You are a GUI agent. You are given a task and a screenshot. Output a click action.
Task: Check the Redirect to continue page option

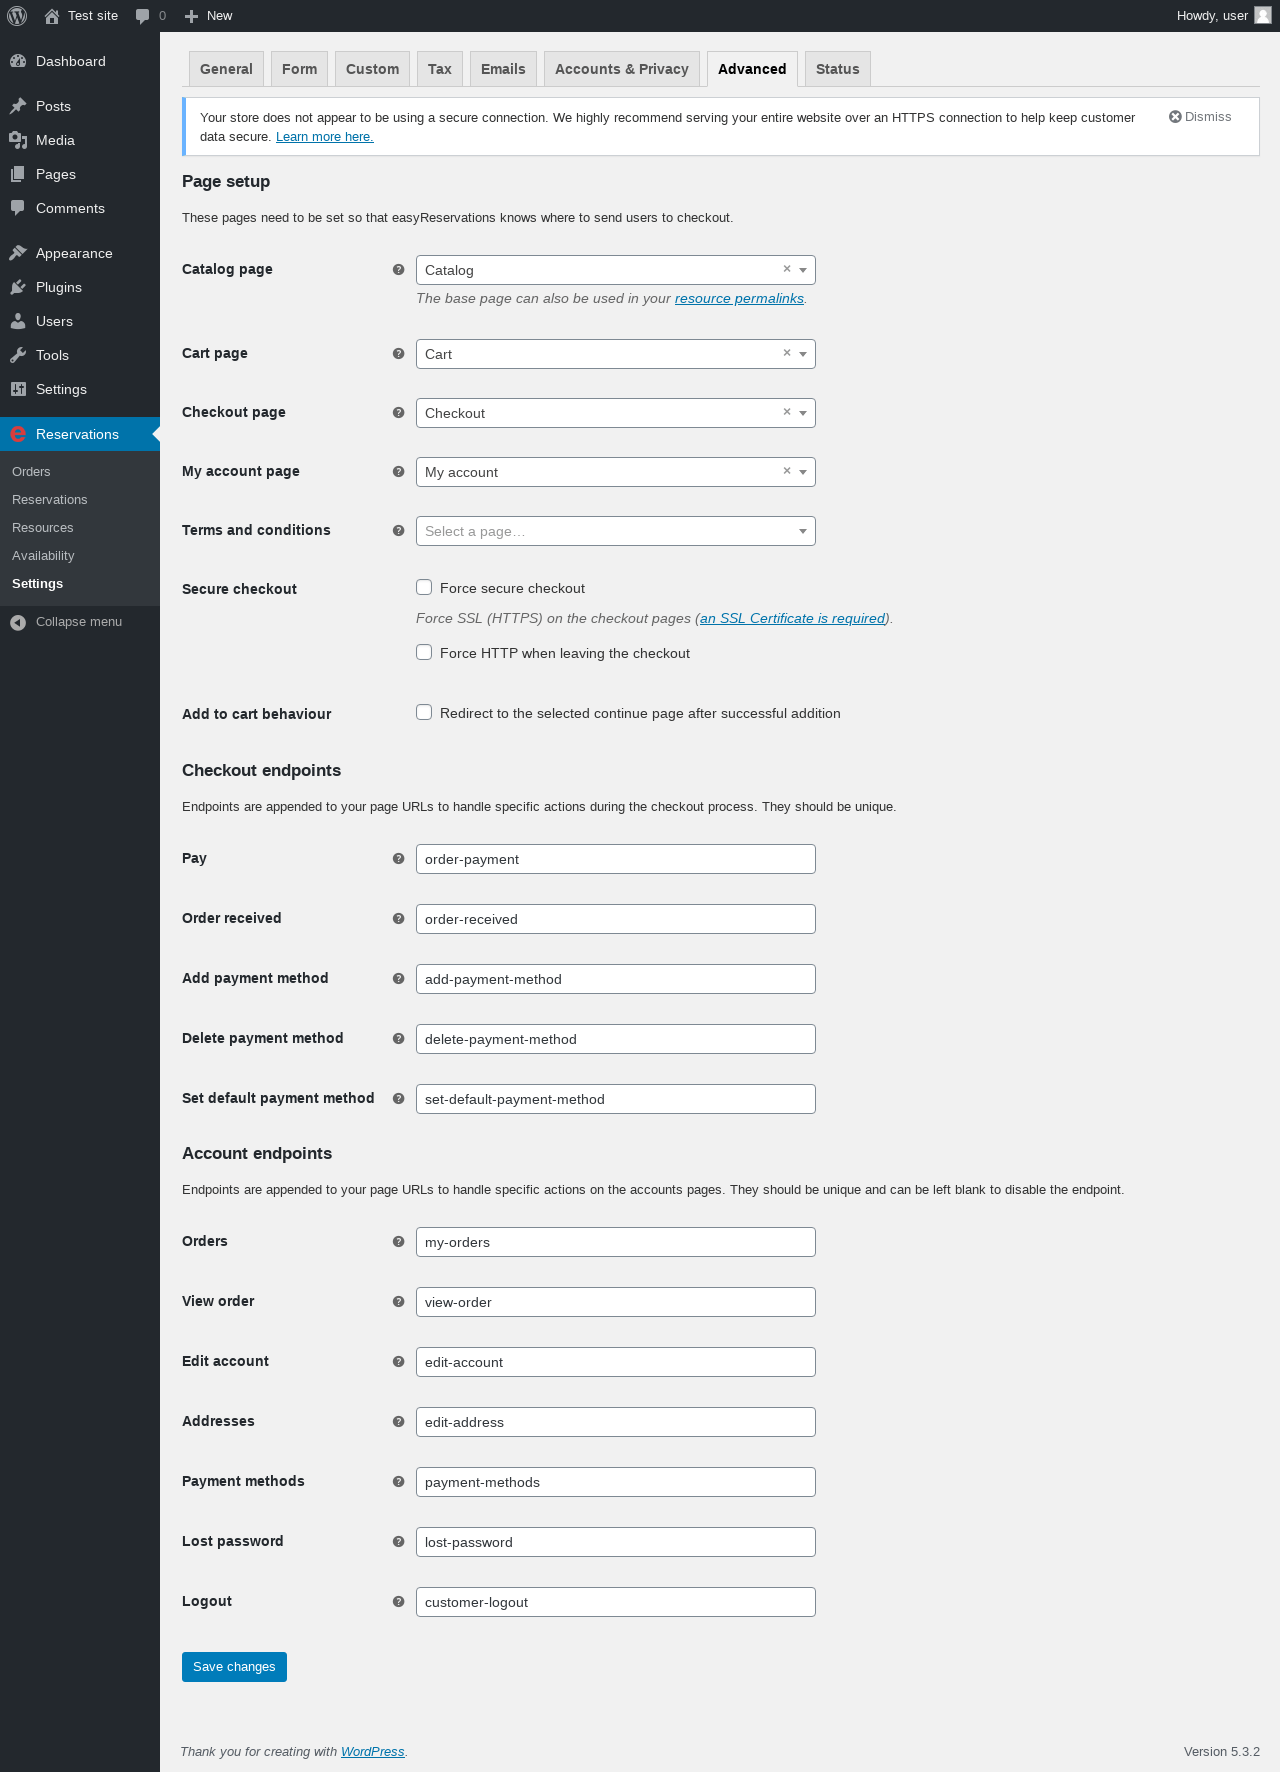pos(424,713)
